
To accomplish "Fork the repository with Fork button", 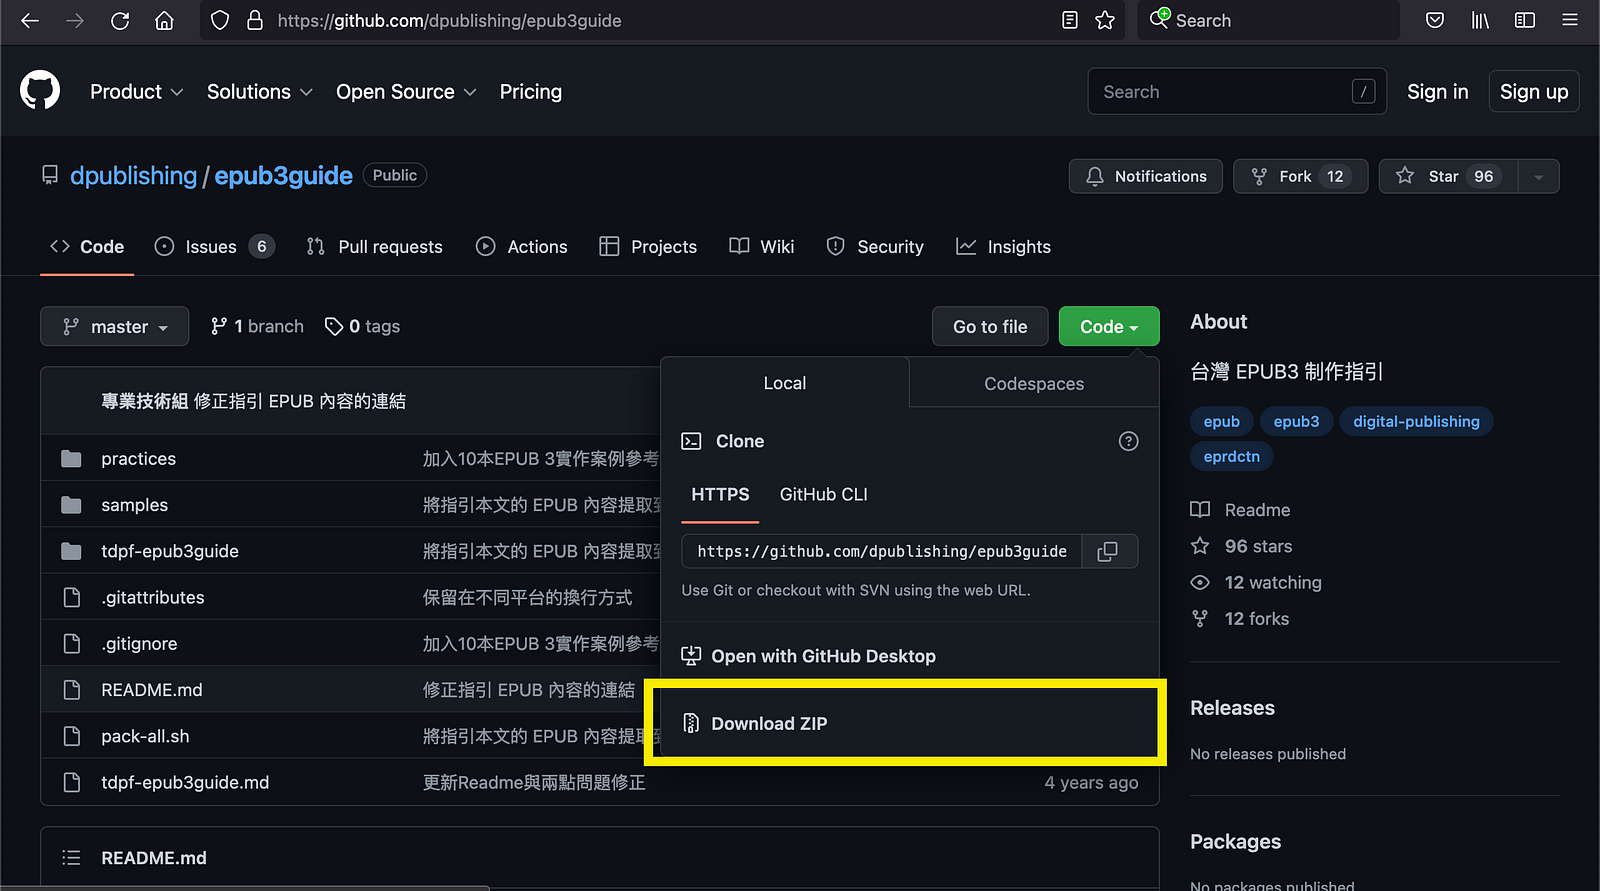I will (1300, 176).
